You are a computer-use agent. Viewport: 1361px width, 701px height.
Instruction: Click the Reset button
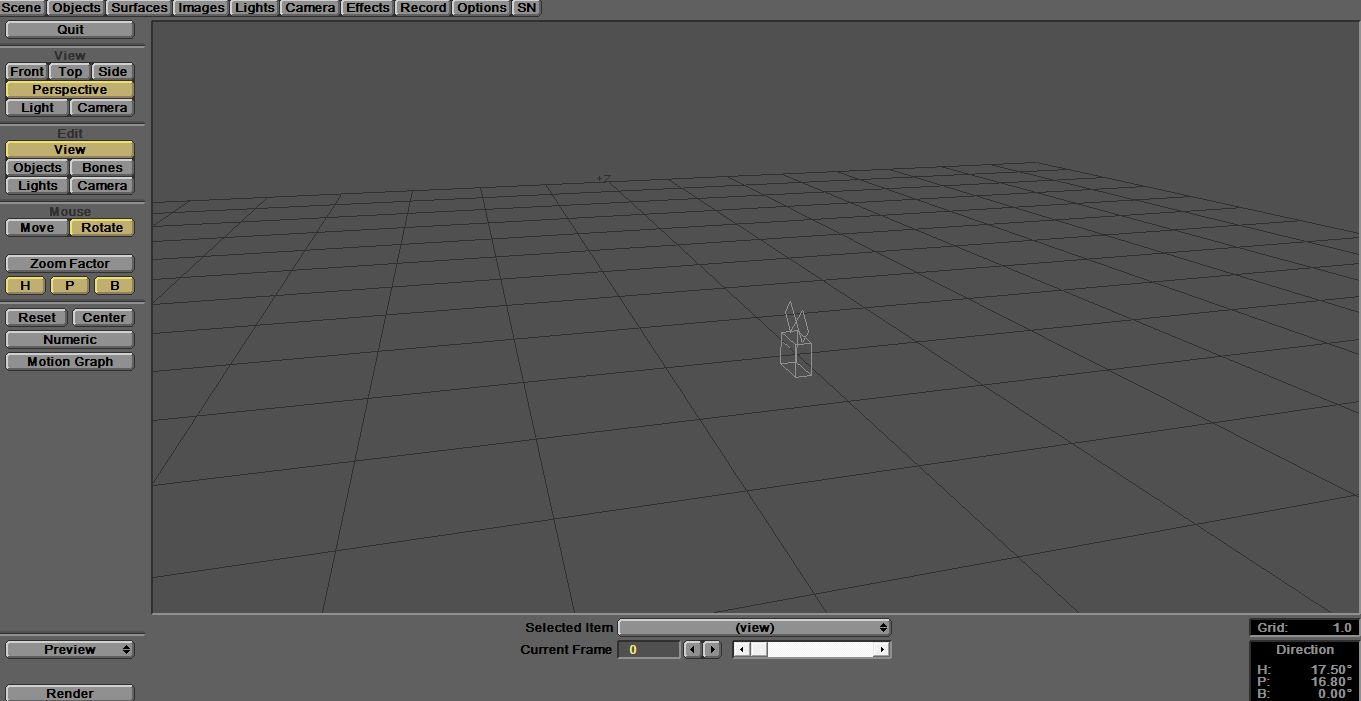coord(37,318)
